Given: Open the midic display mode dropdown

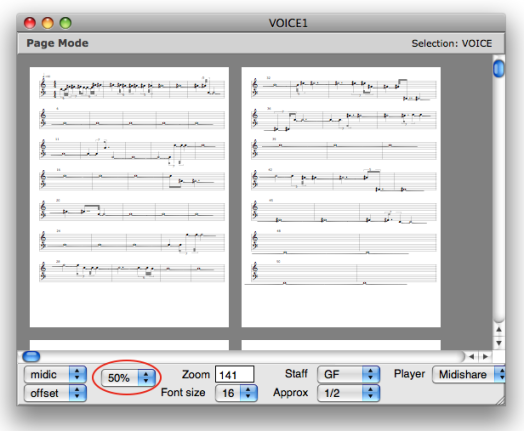Looking at the screenshot, I should (x=55, y=374).
